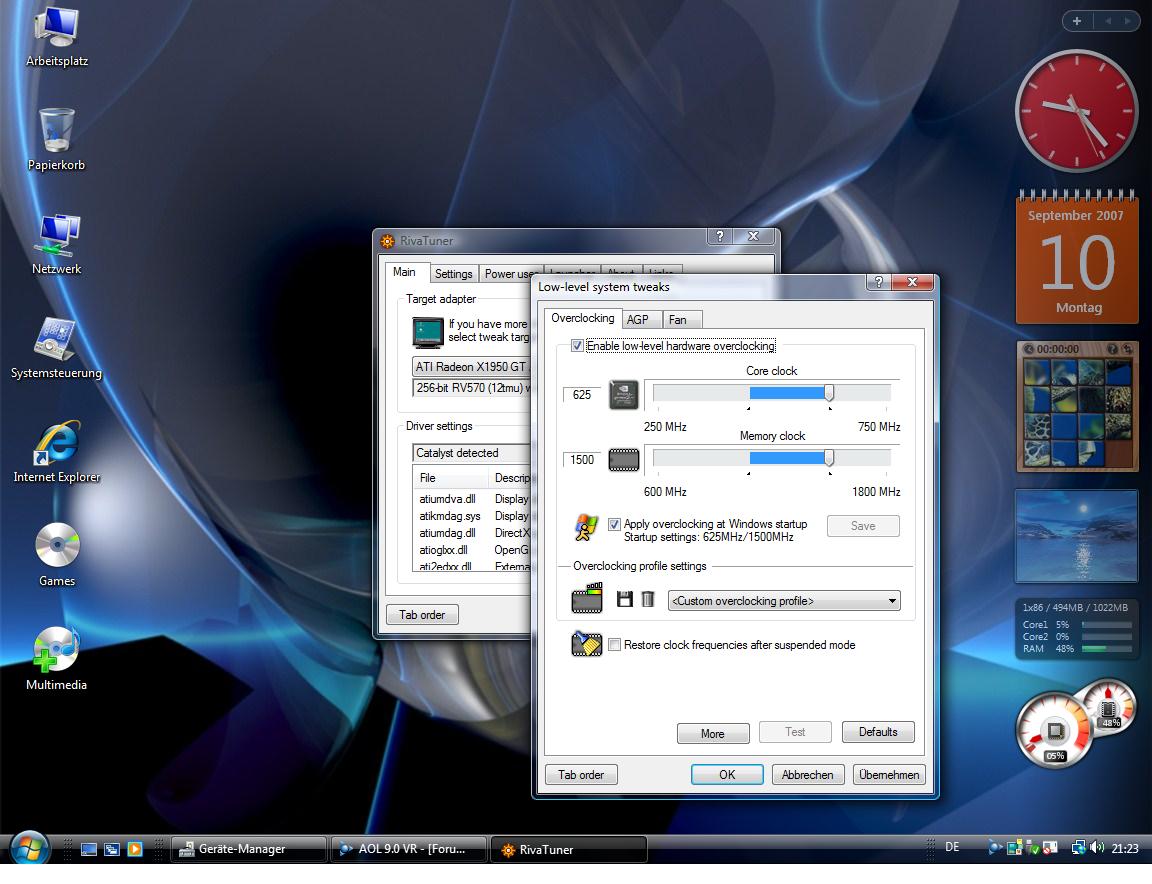Select atikmdag.sys in driver file list

point(450,516)
